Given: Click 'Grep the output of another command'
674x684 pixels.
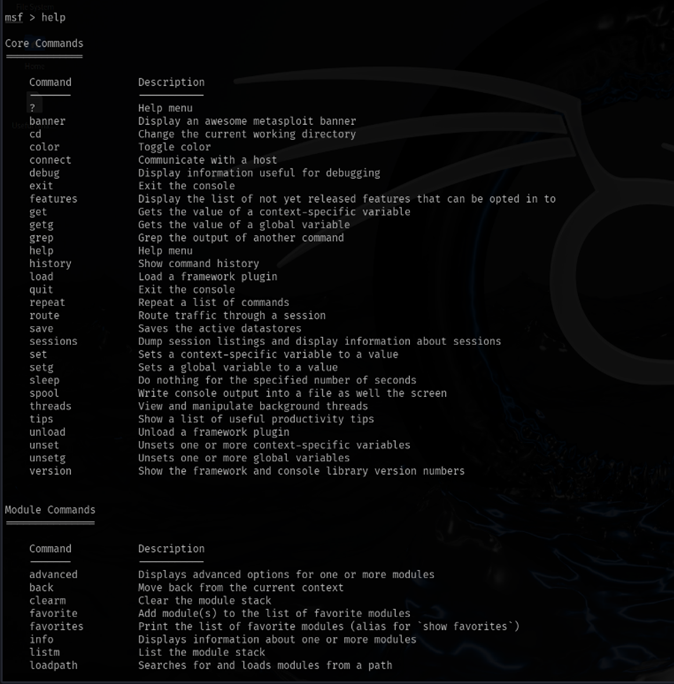Looking at the screenshot, I should [x=241, y=238].
